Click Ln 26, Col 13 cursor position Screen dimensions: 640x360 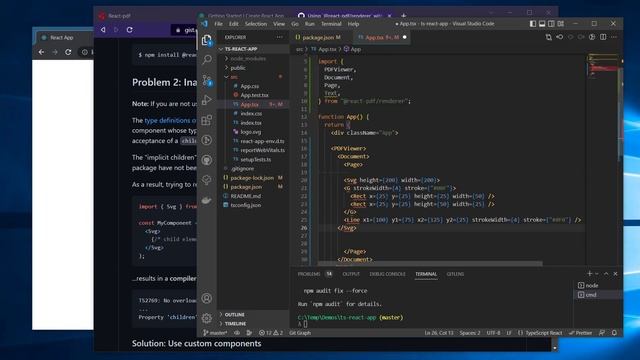pyautogui.click(x=439, y=333)
